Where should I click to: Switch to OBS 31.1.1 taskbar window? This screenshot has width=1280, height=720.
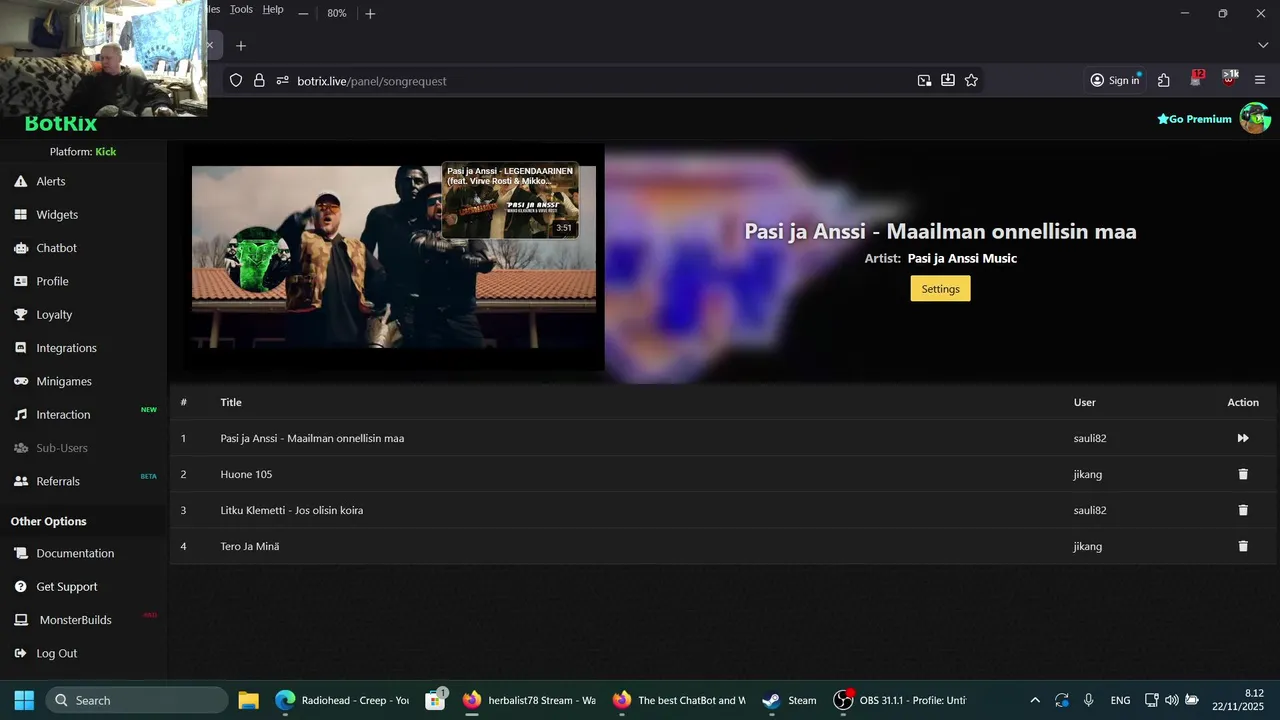tap(900, 700)
